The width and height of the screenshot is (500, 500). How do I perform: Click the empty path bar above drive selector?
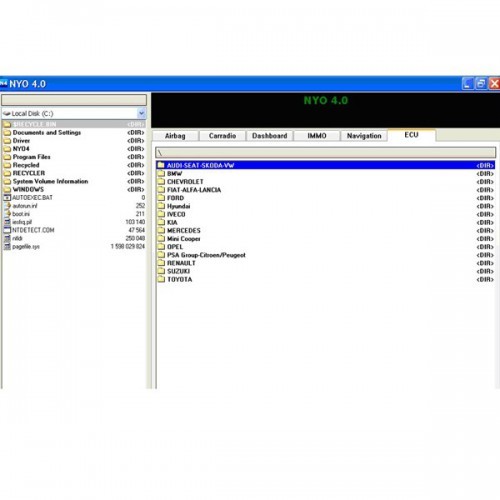[74, 100]
